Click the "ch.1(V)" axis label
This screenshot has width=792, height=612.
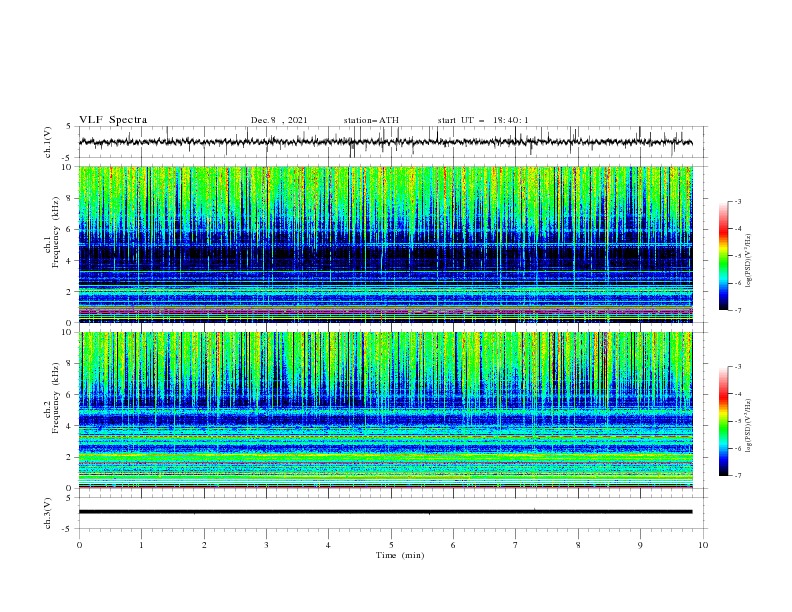coord(48,142)
